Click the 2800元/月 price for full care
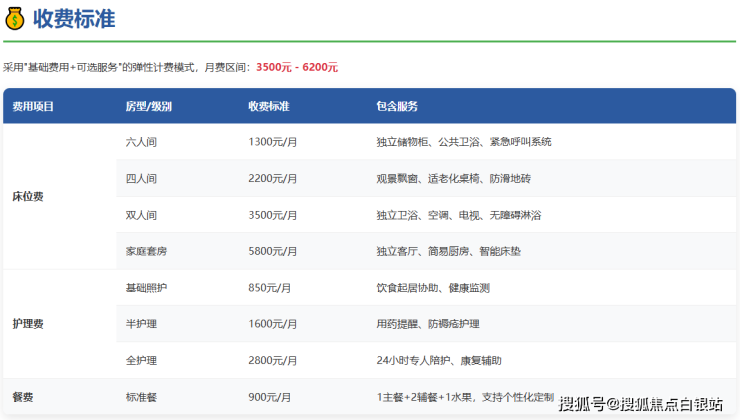Viewport: 740px width, 420px height. coord(273,360)
